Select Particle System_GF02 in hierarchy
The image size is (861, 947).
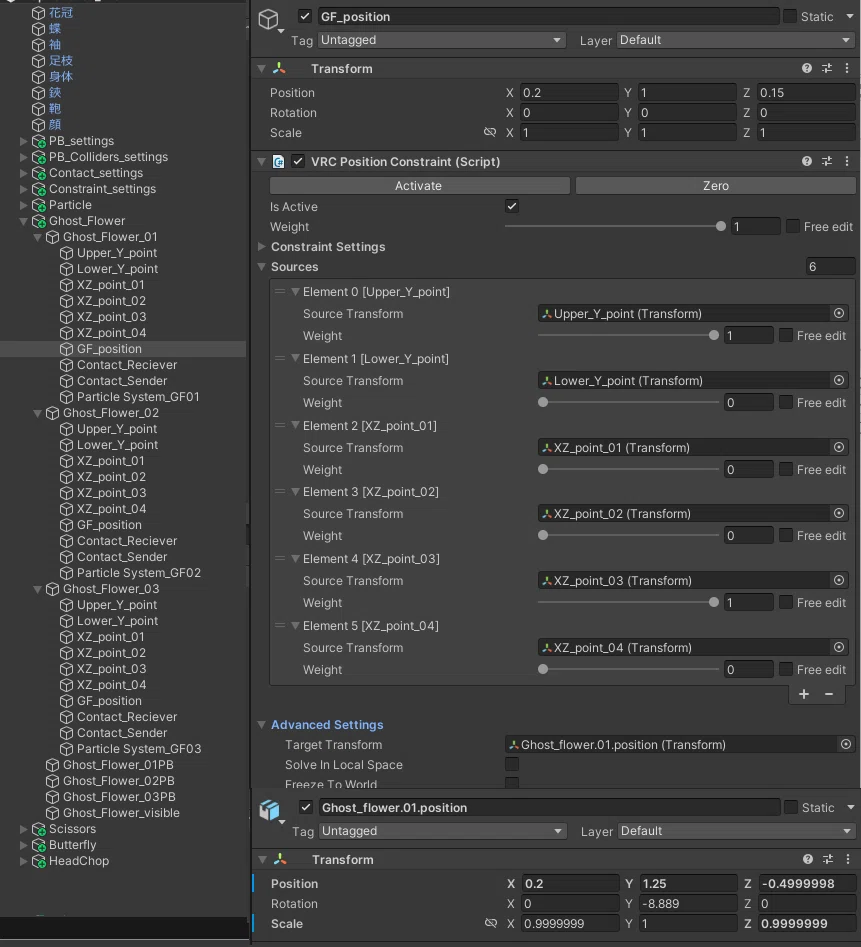139,573
